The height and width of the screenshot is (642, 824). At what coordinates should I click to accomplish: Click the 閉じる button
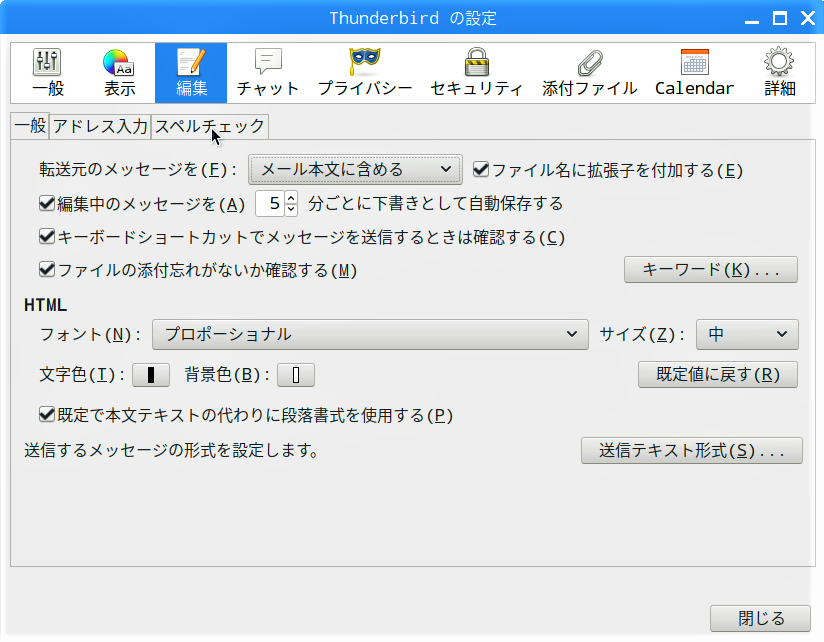[x=760, y=618]
